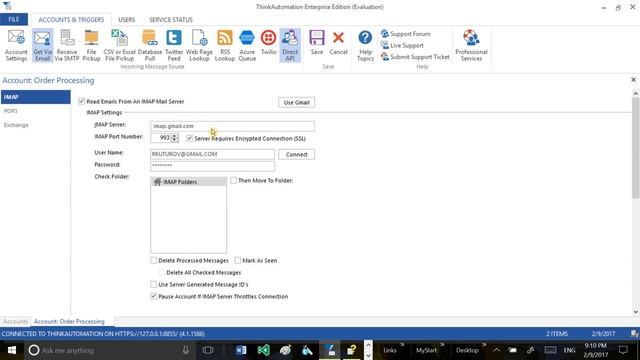
Task: Switch to the USERS tab
Action: 127,20
